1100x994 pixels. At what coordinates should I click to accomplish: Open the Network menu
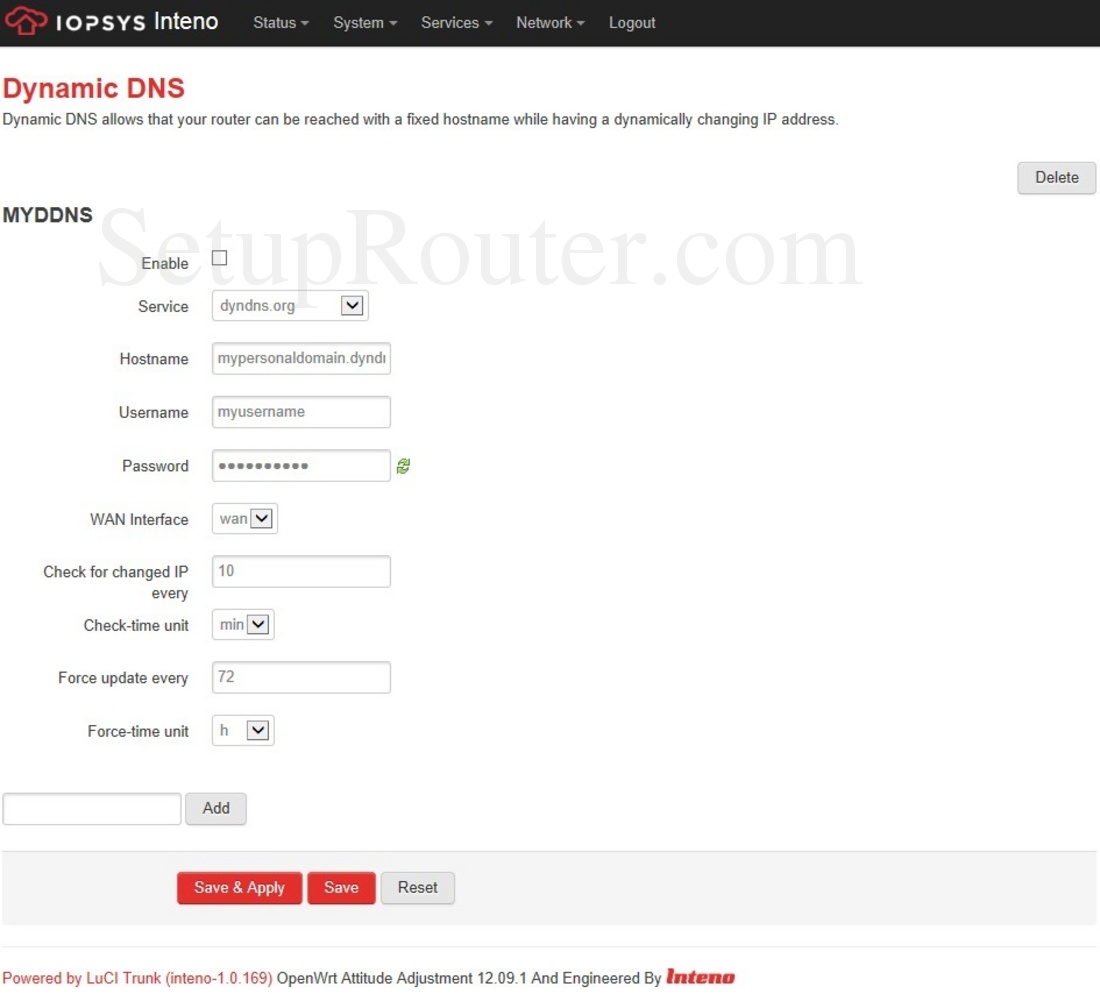[x=550, y=22]
